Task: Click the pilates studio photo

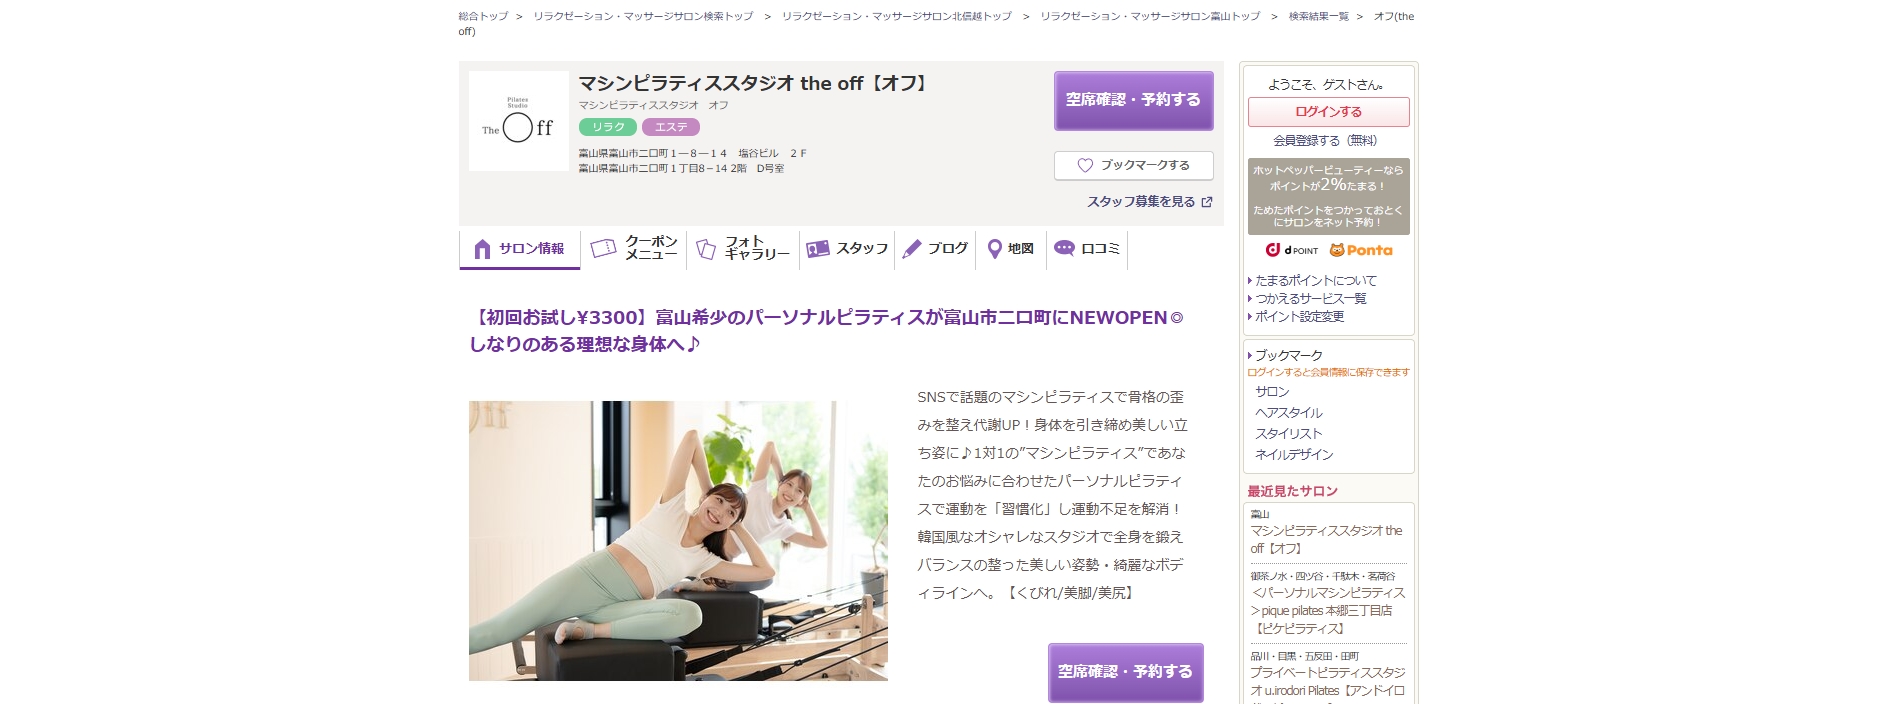Action: (678, 541)
